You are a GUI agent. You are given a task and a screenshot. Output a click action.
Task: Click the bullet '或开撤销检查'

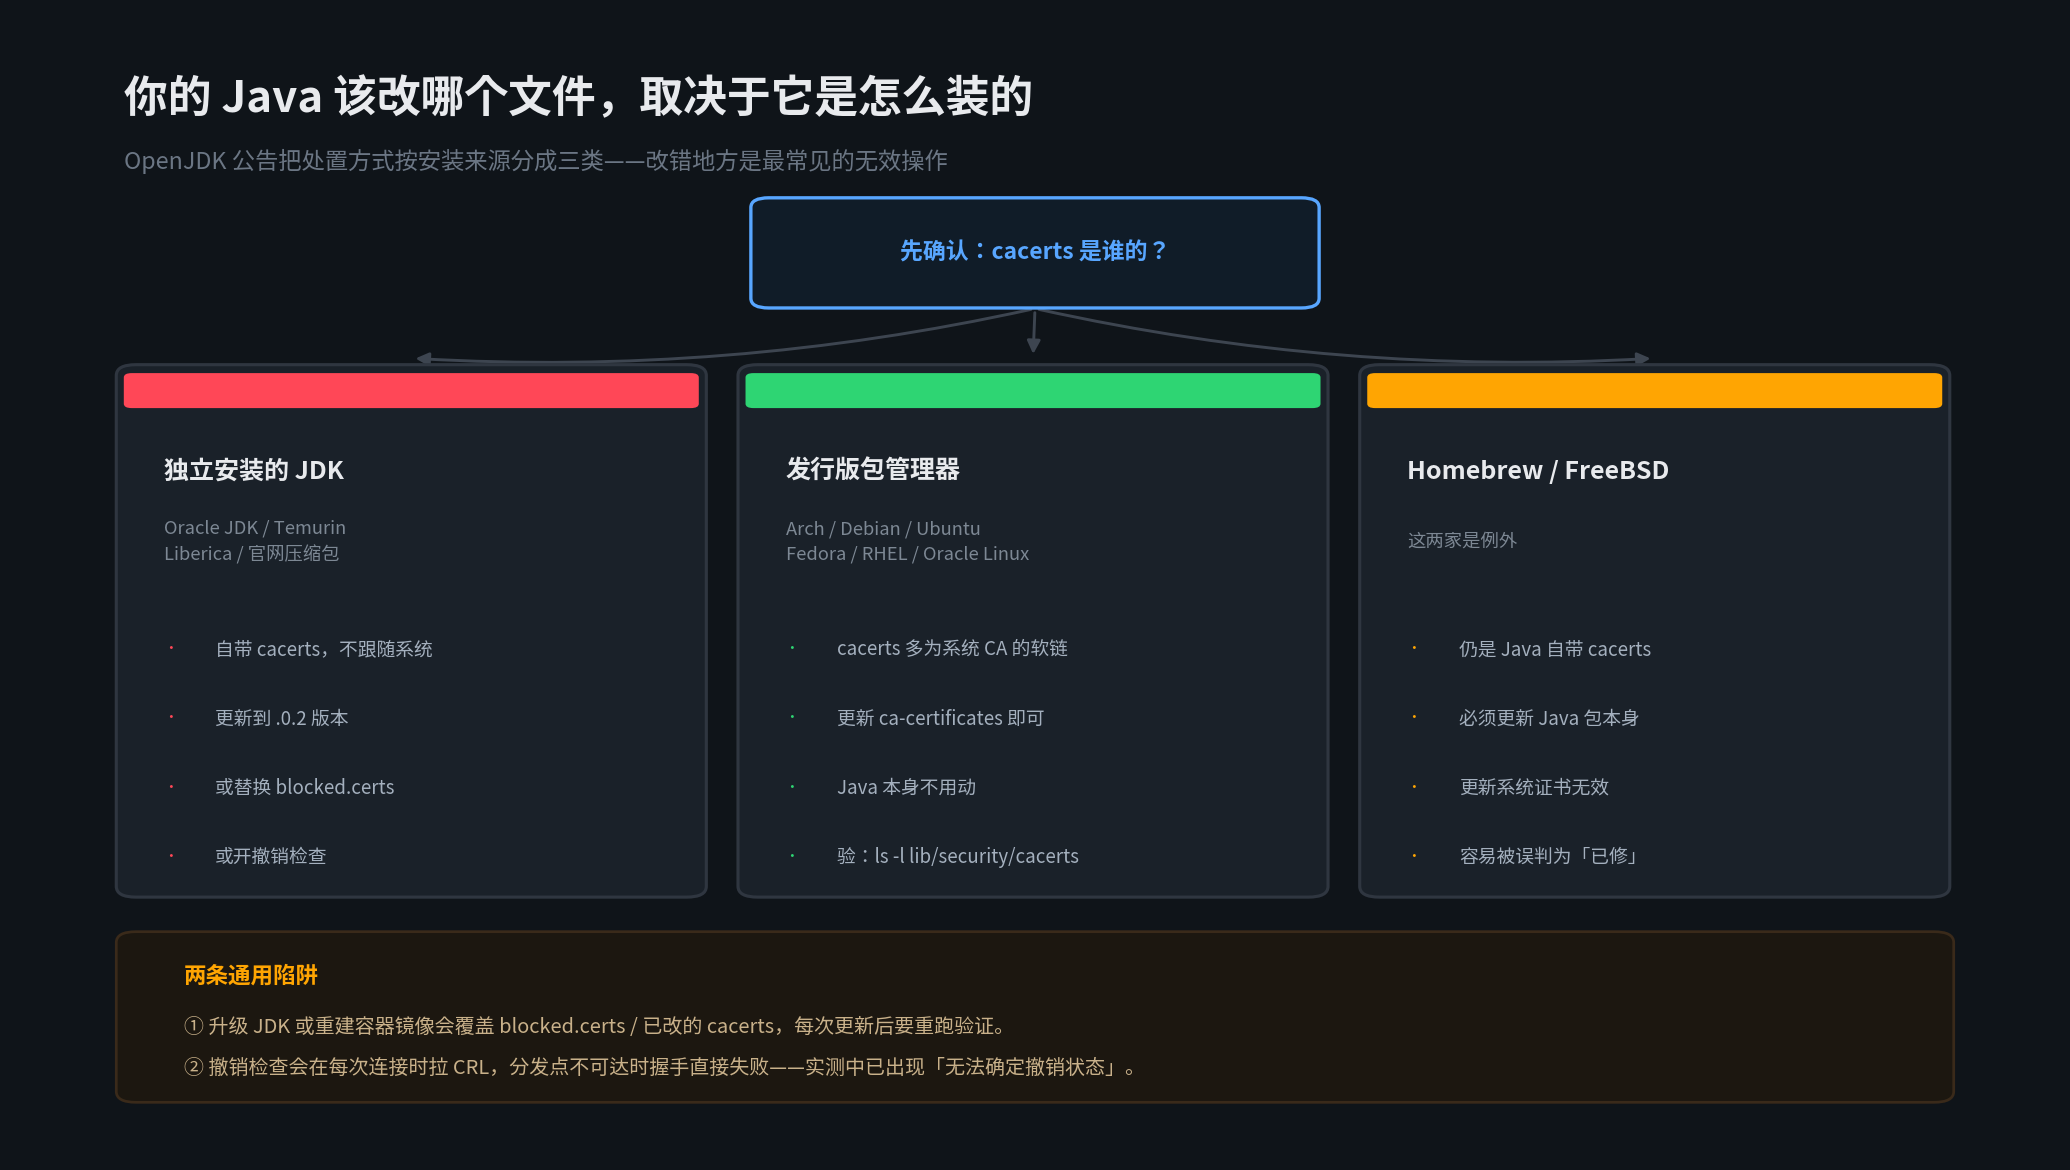point(271,856)
